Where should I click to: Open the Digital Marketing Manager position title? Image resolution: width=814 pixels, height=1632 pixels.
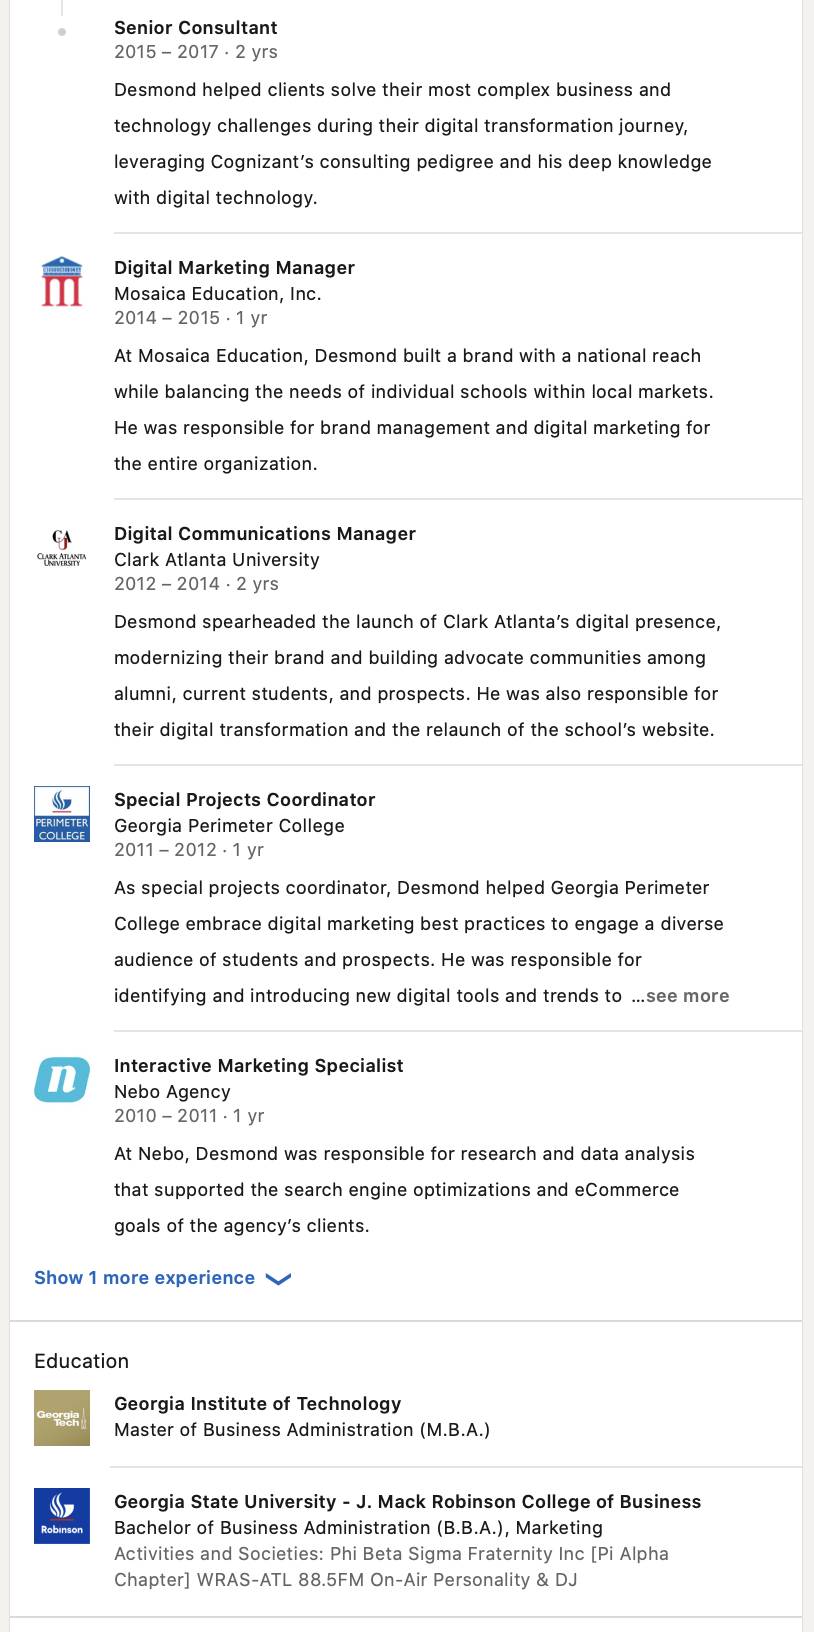coord(234,268)
